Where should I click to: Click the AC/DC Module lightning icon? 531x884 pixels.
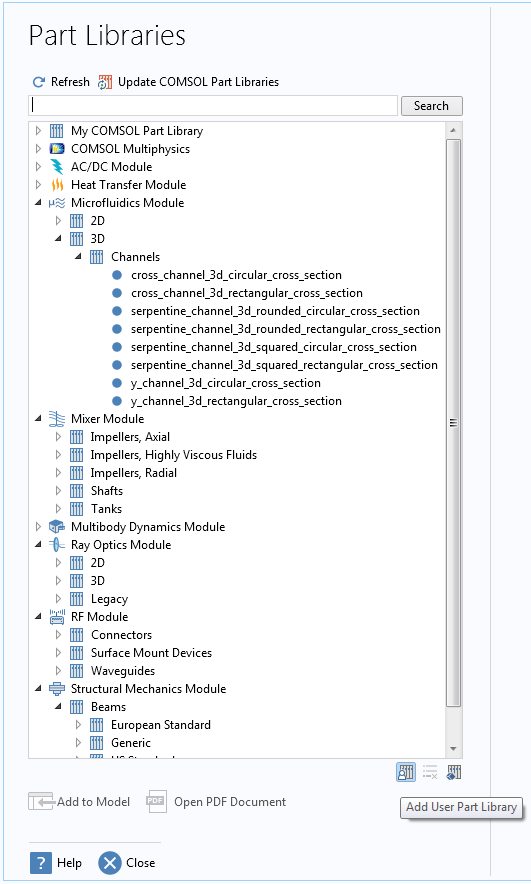(x=57, y=167)
